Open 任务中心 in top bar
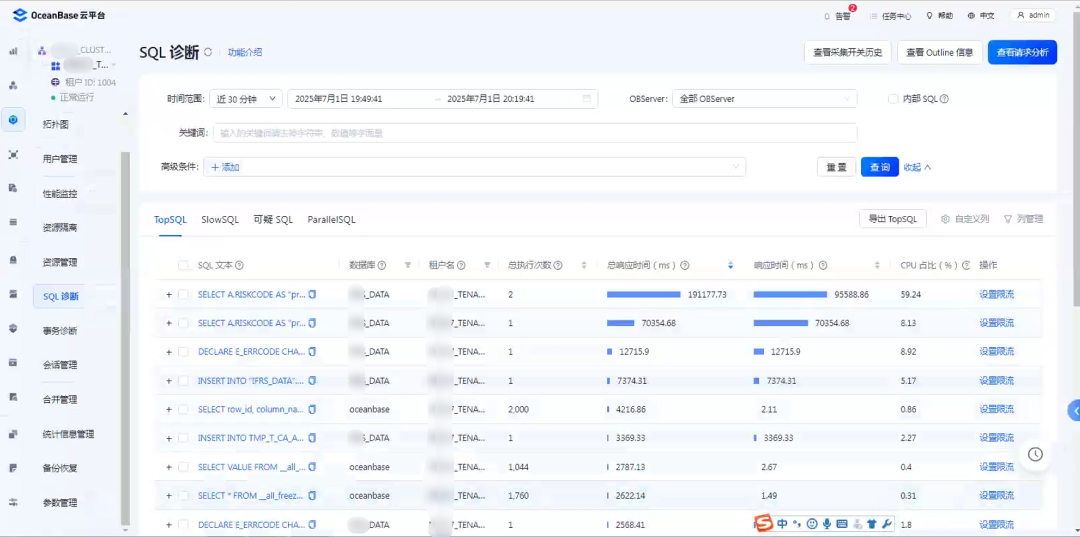Screen dimensions: 1080x537 tap(891, 16)
